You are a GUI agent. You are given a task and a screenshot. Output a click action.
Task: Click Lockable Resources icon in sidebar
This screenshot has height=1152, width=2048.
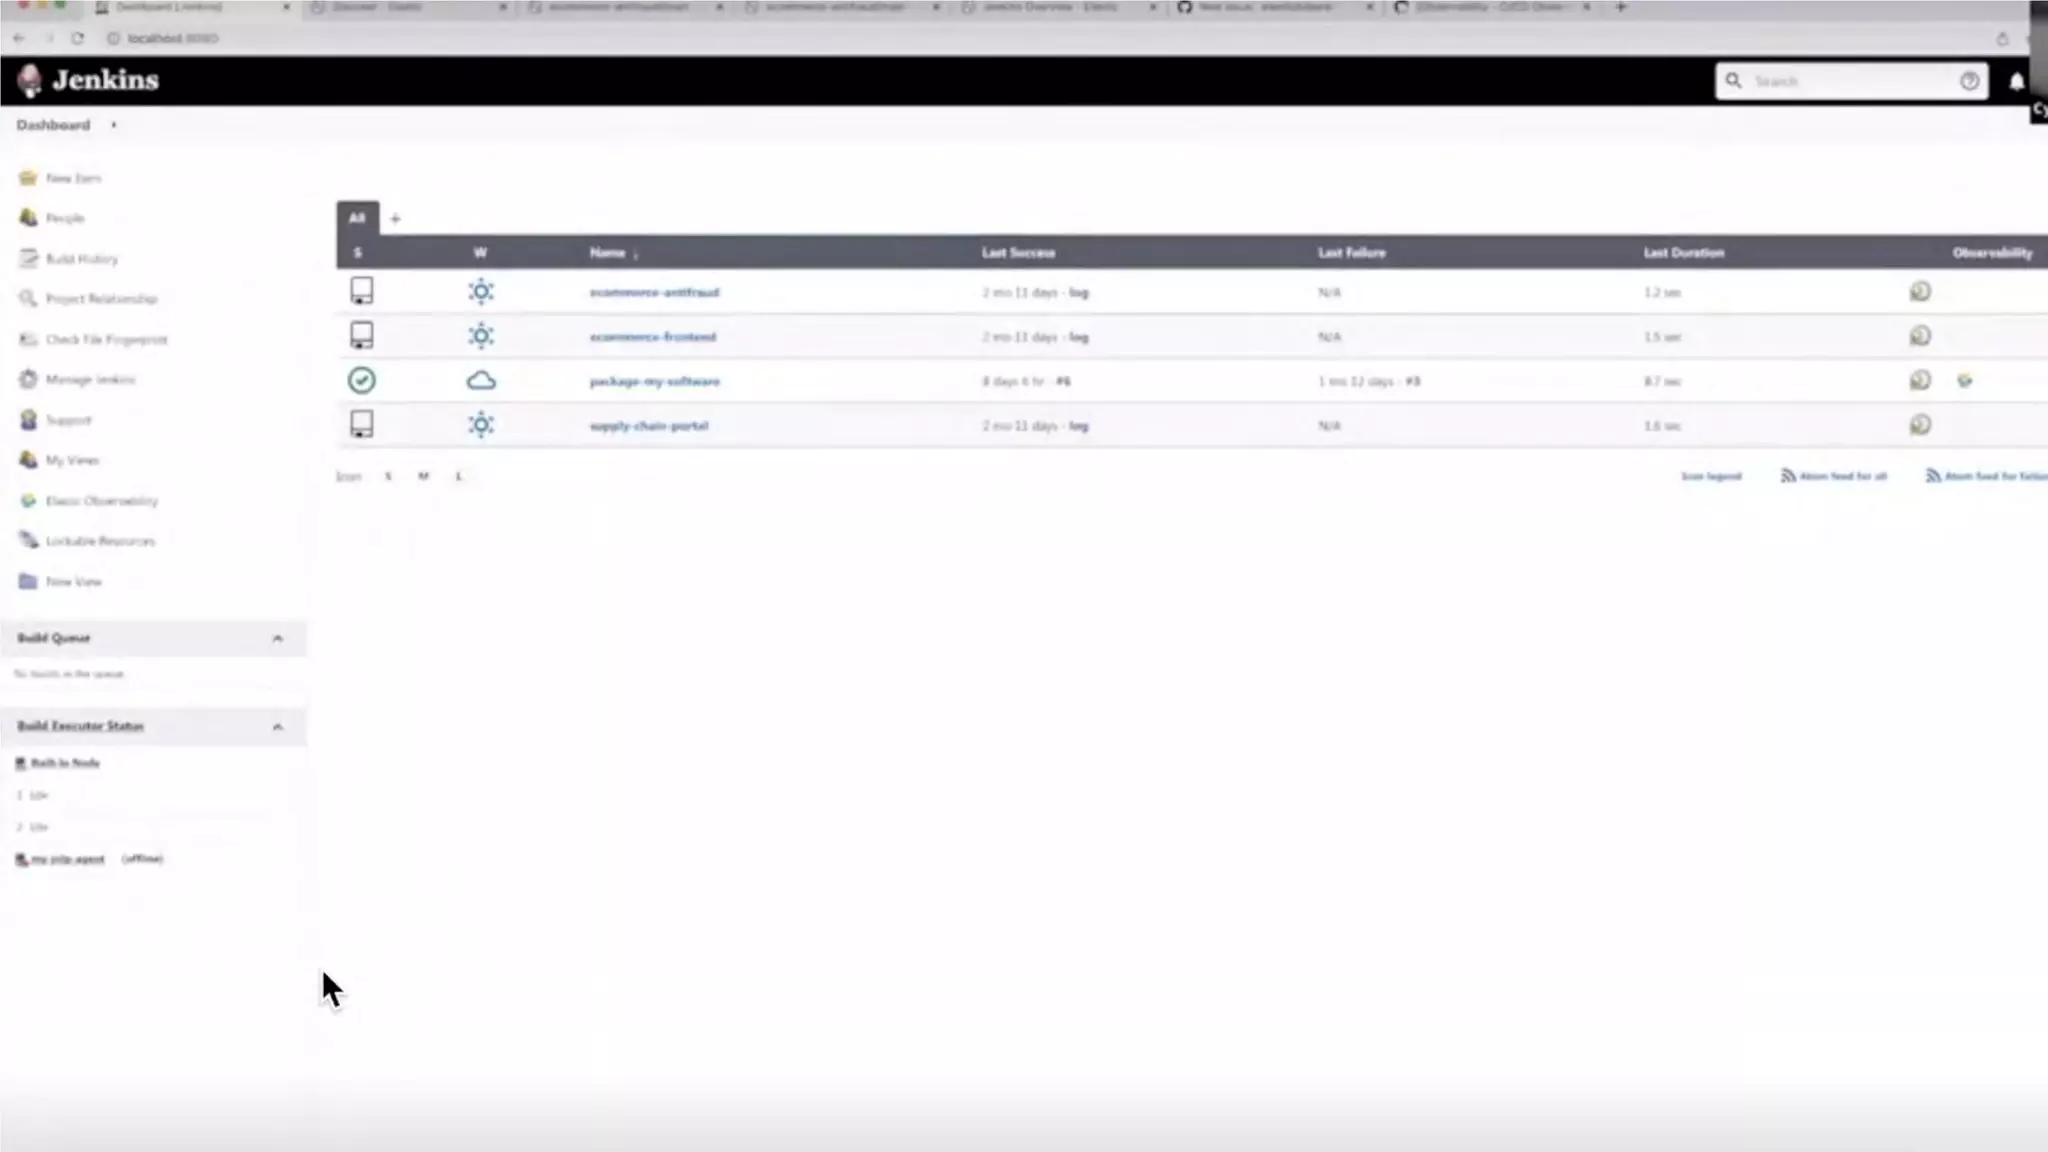pos(28,540)
